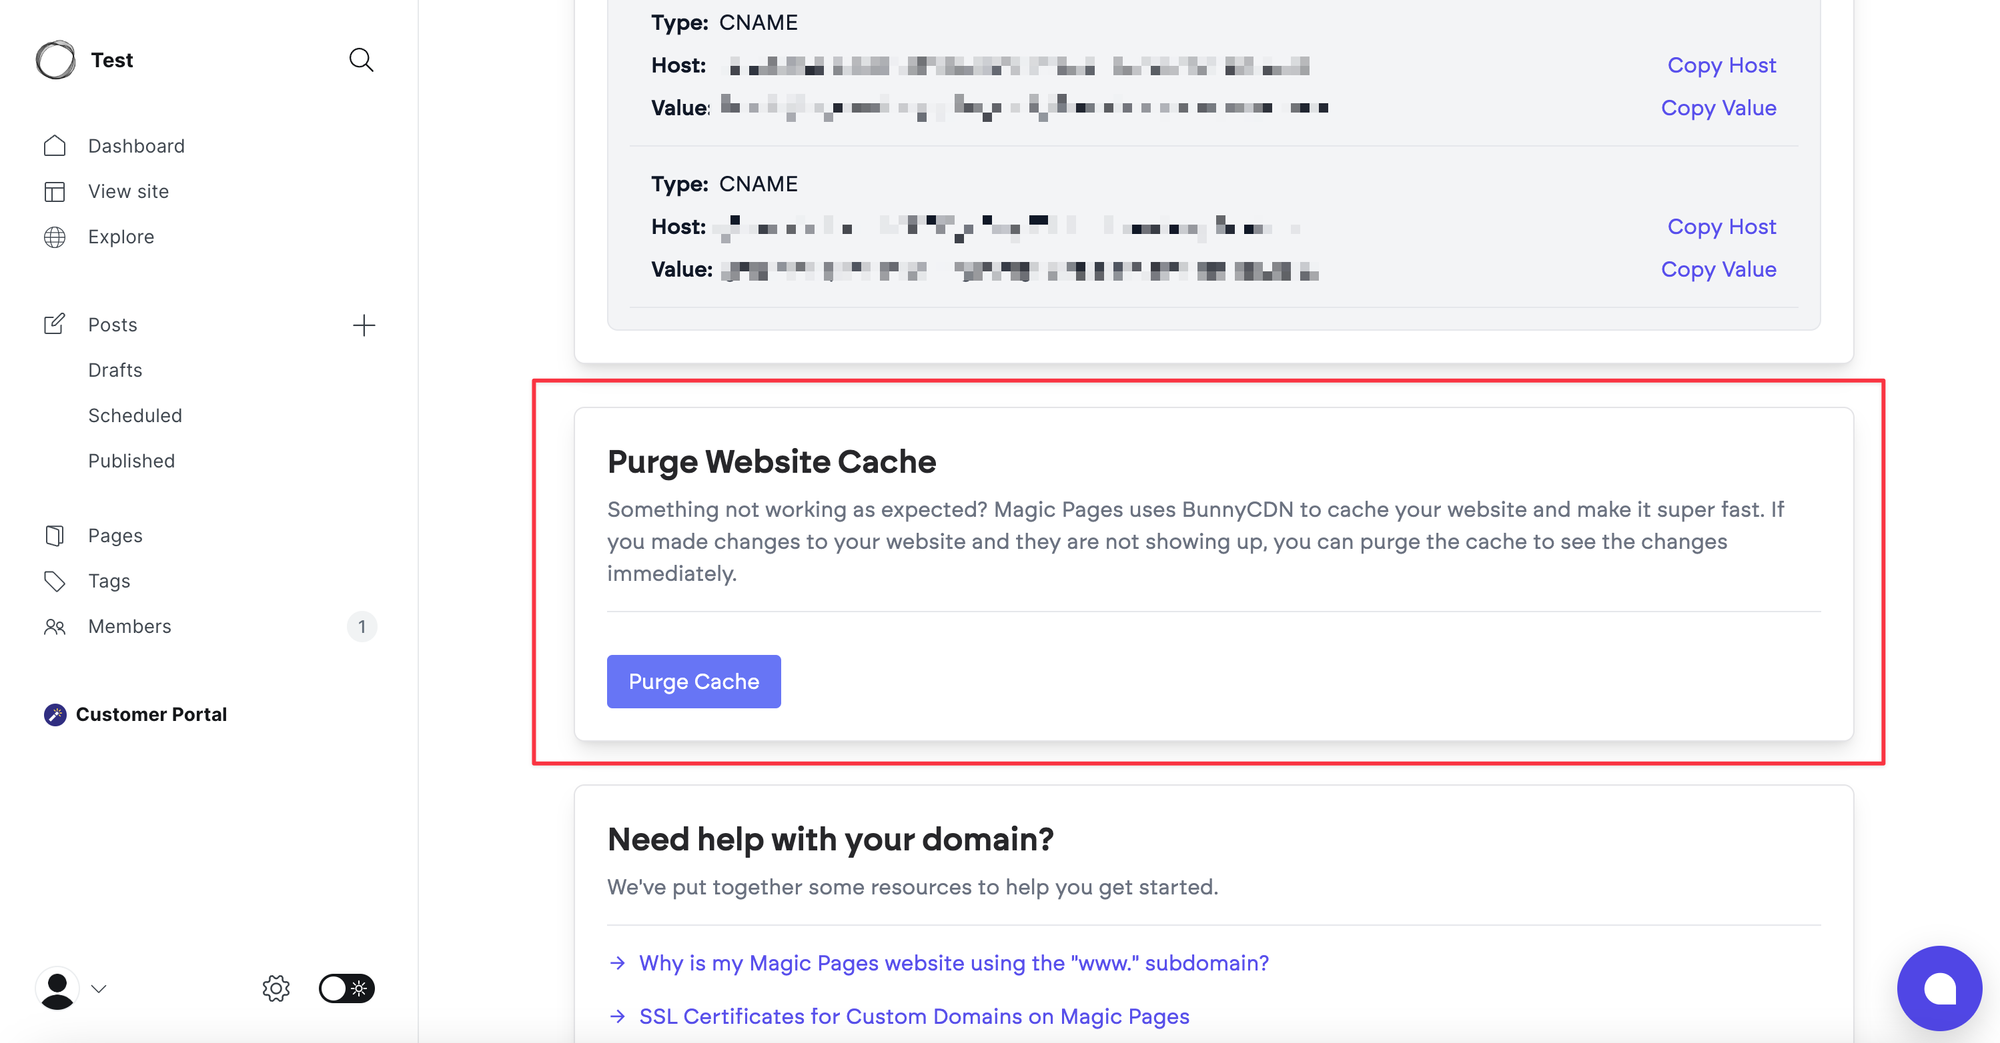The image size is (2000, 1043).
Task: Copy Host of first CNAME record
Action: click(1721, 65)
